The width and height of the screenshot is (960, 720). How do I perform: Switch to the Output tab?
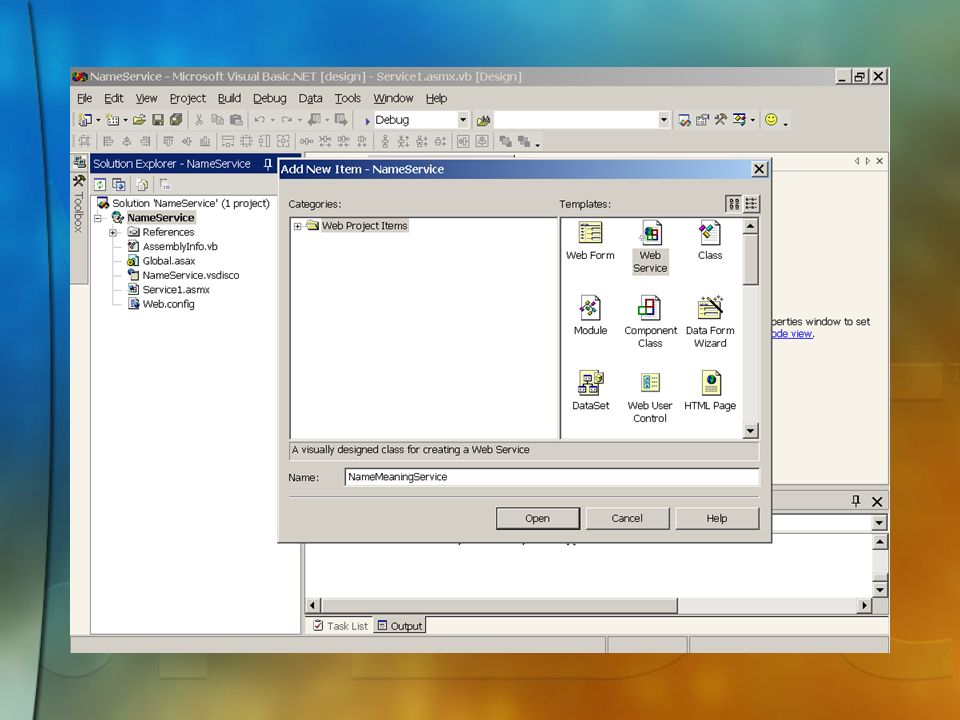(400, 626)
